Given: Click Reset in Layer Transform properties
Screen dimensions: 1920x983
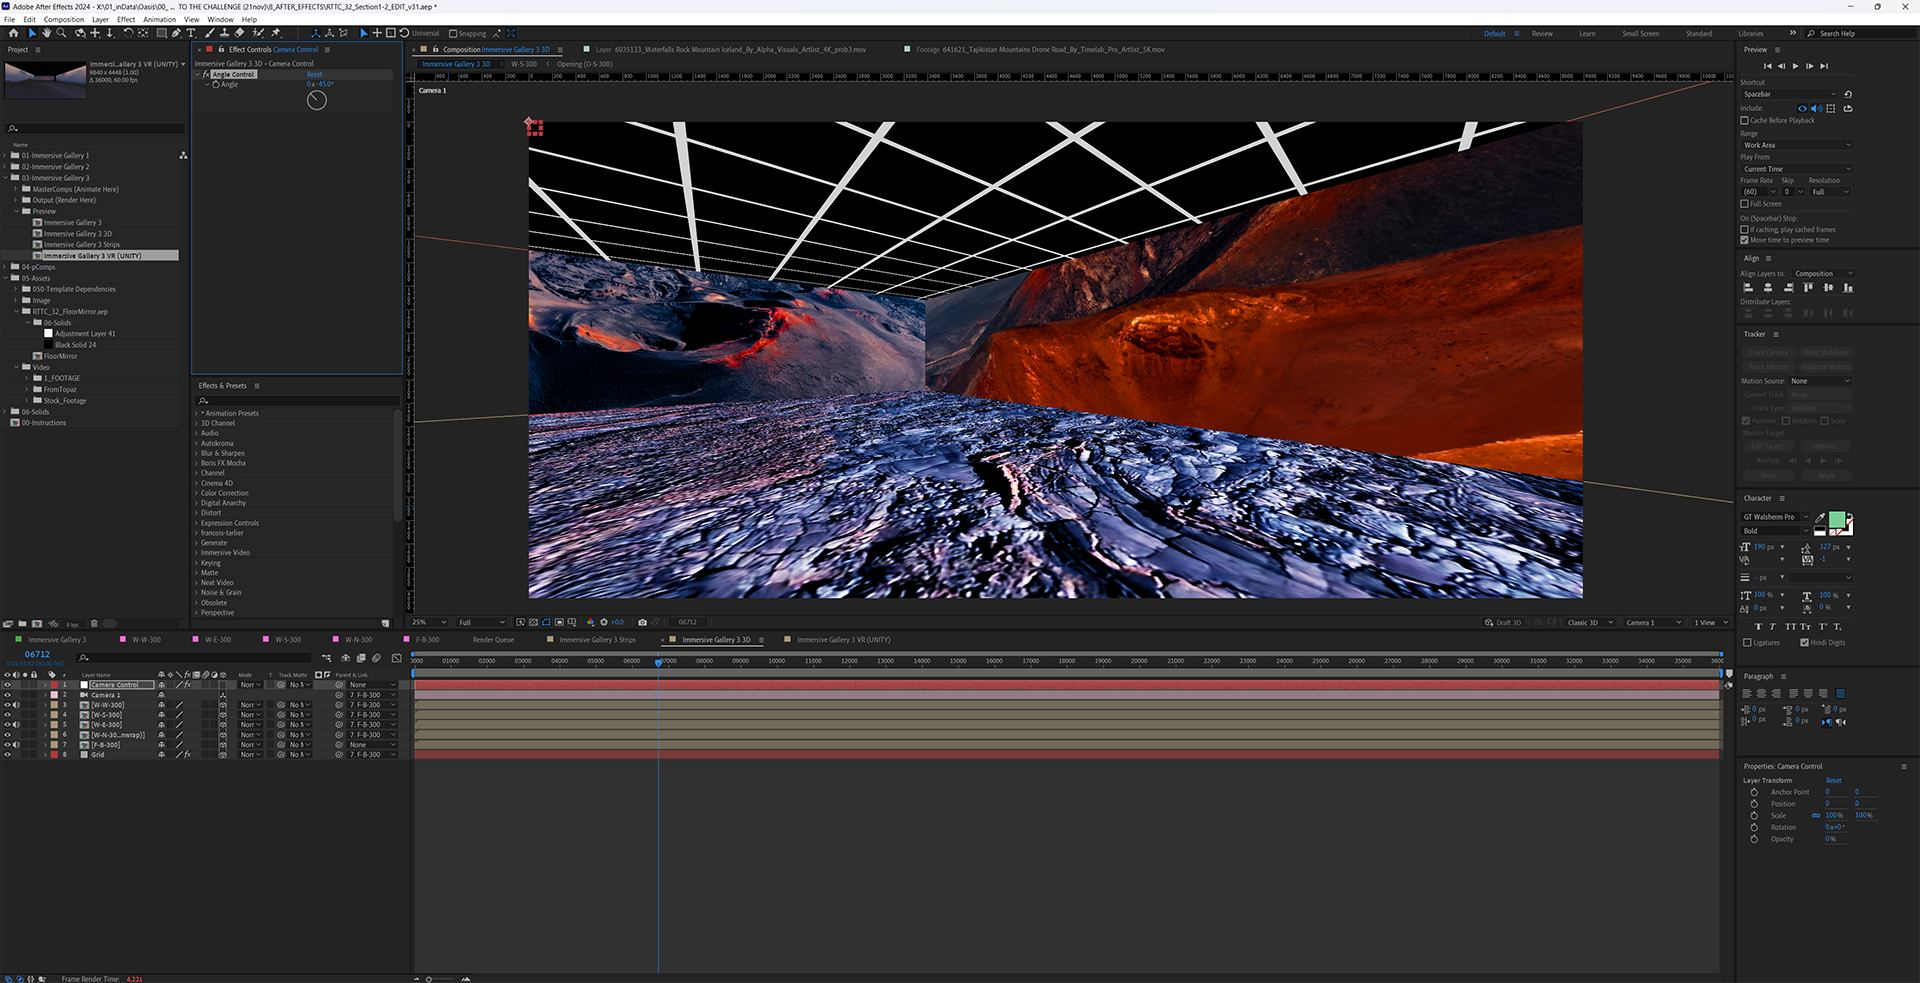Looking at the screenshot, I should click(x=1833, y=780).
